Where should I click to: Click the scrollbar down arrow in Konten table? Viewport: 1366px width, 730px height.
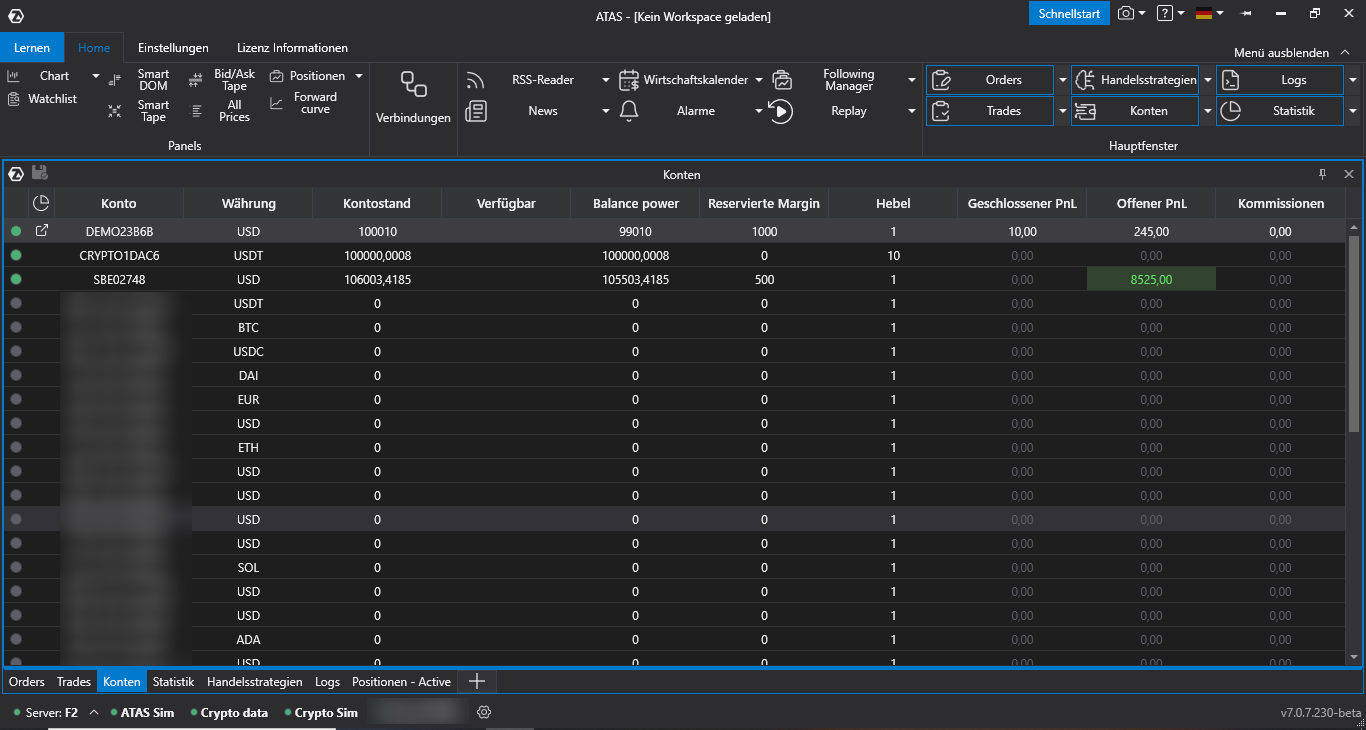(x=1355, y=657)
